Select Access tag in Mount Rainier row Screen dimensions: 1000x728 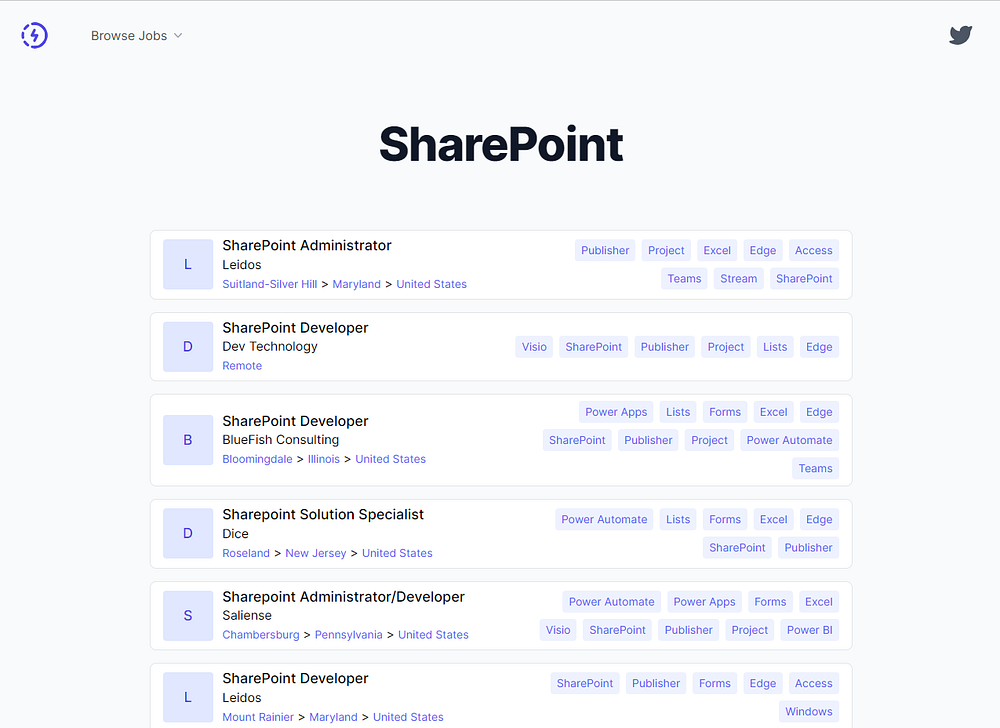[814, 683]
